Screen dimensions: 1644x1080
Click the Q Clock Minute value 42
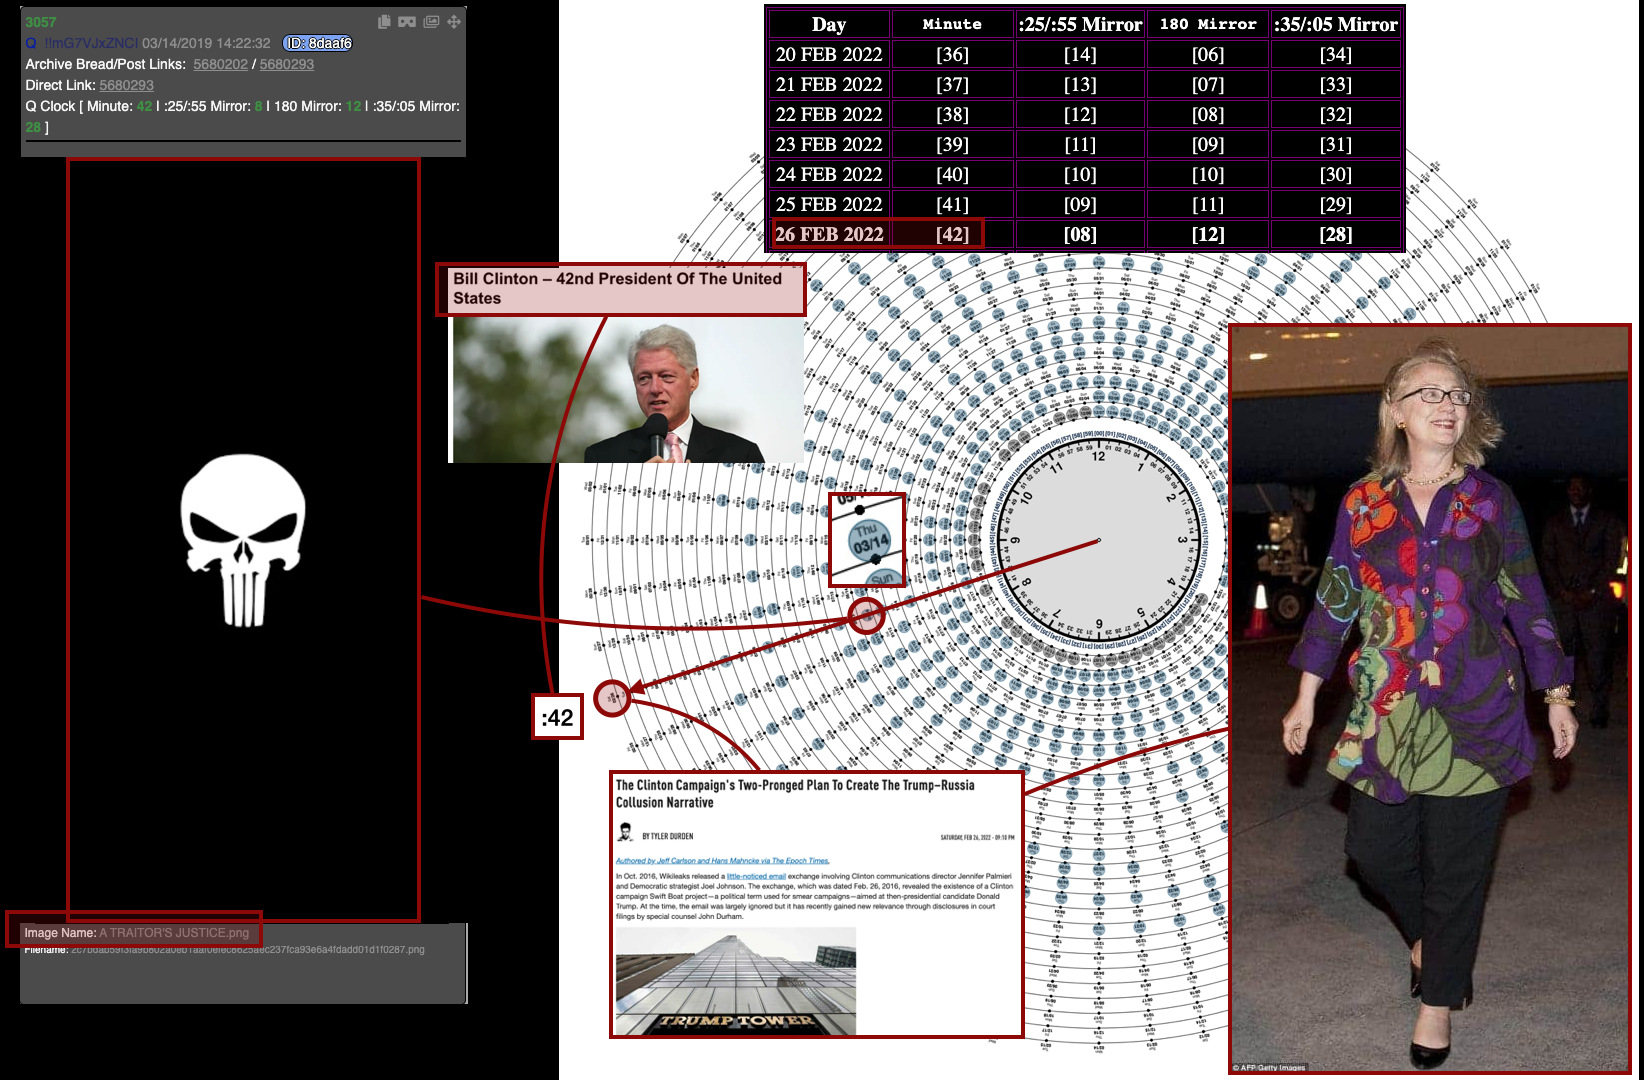point(145,106)
